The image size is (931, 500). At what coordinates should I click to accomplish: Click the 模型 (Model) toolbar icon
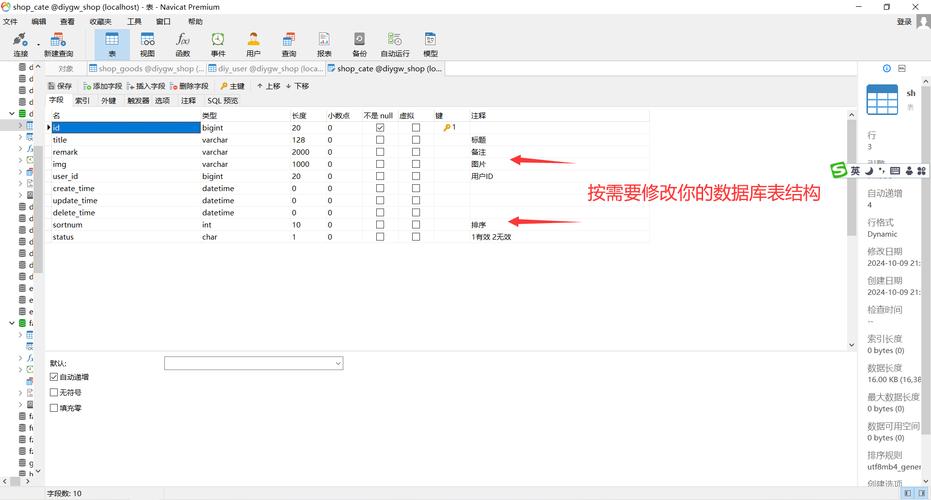coord(430,44)
